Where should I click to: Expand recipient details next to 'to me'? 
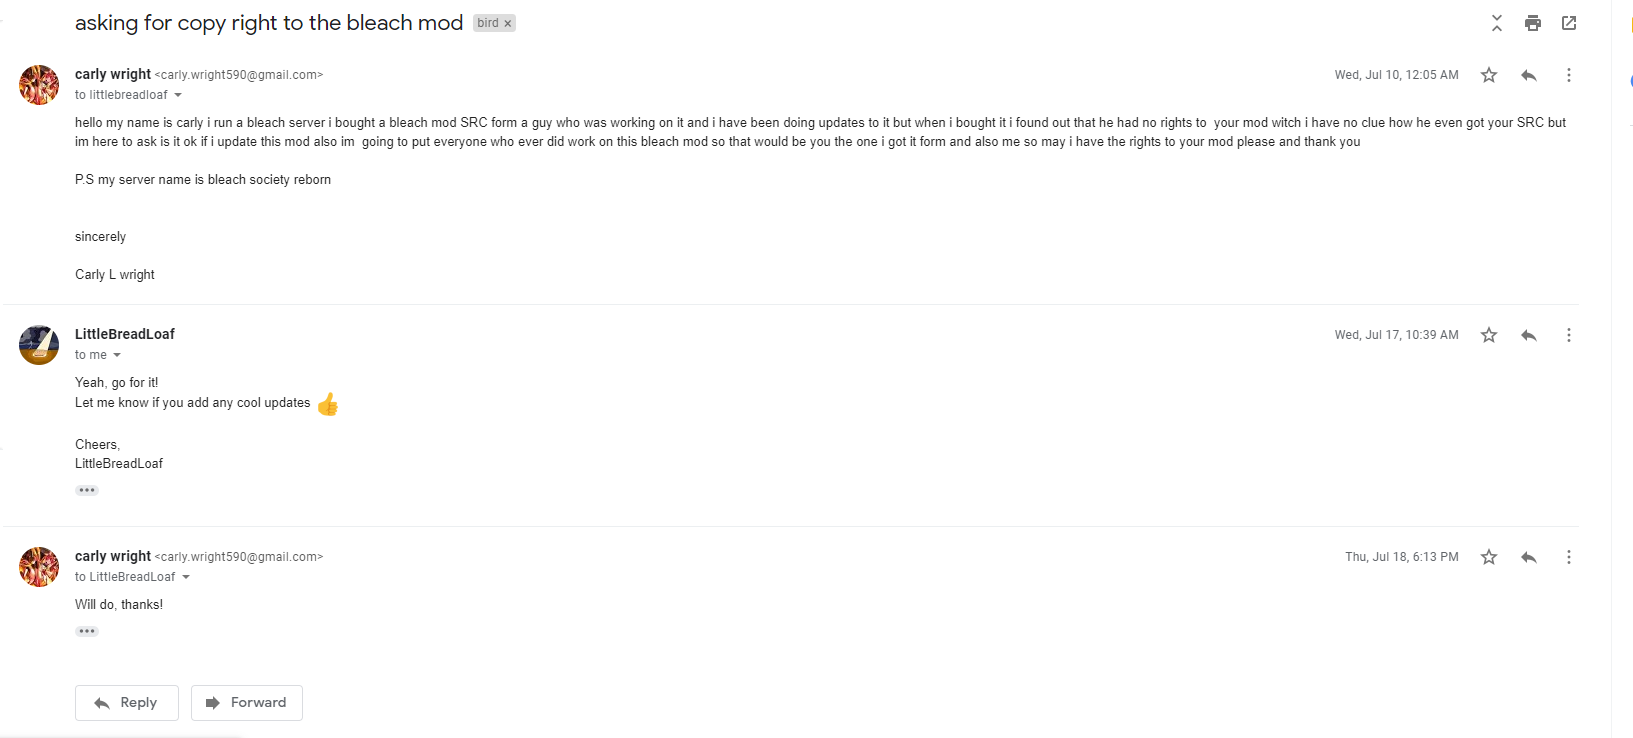point(117,355)
